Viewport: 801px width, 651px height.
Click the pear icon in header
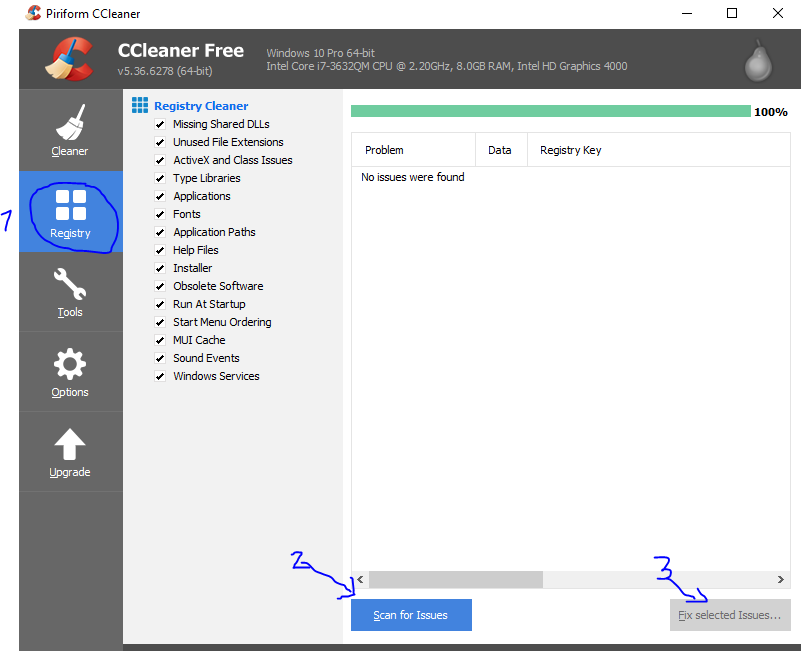(758, 61)
